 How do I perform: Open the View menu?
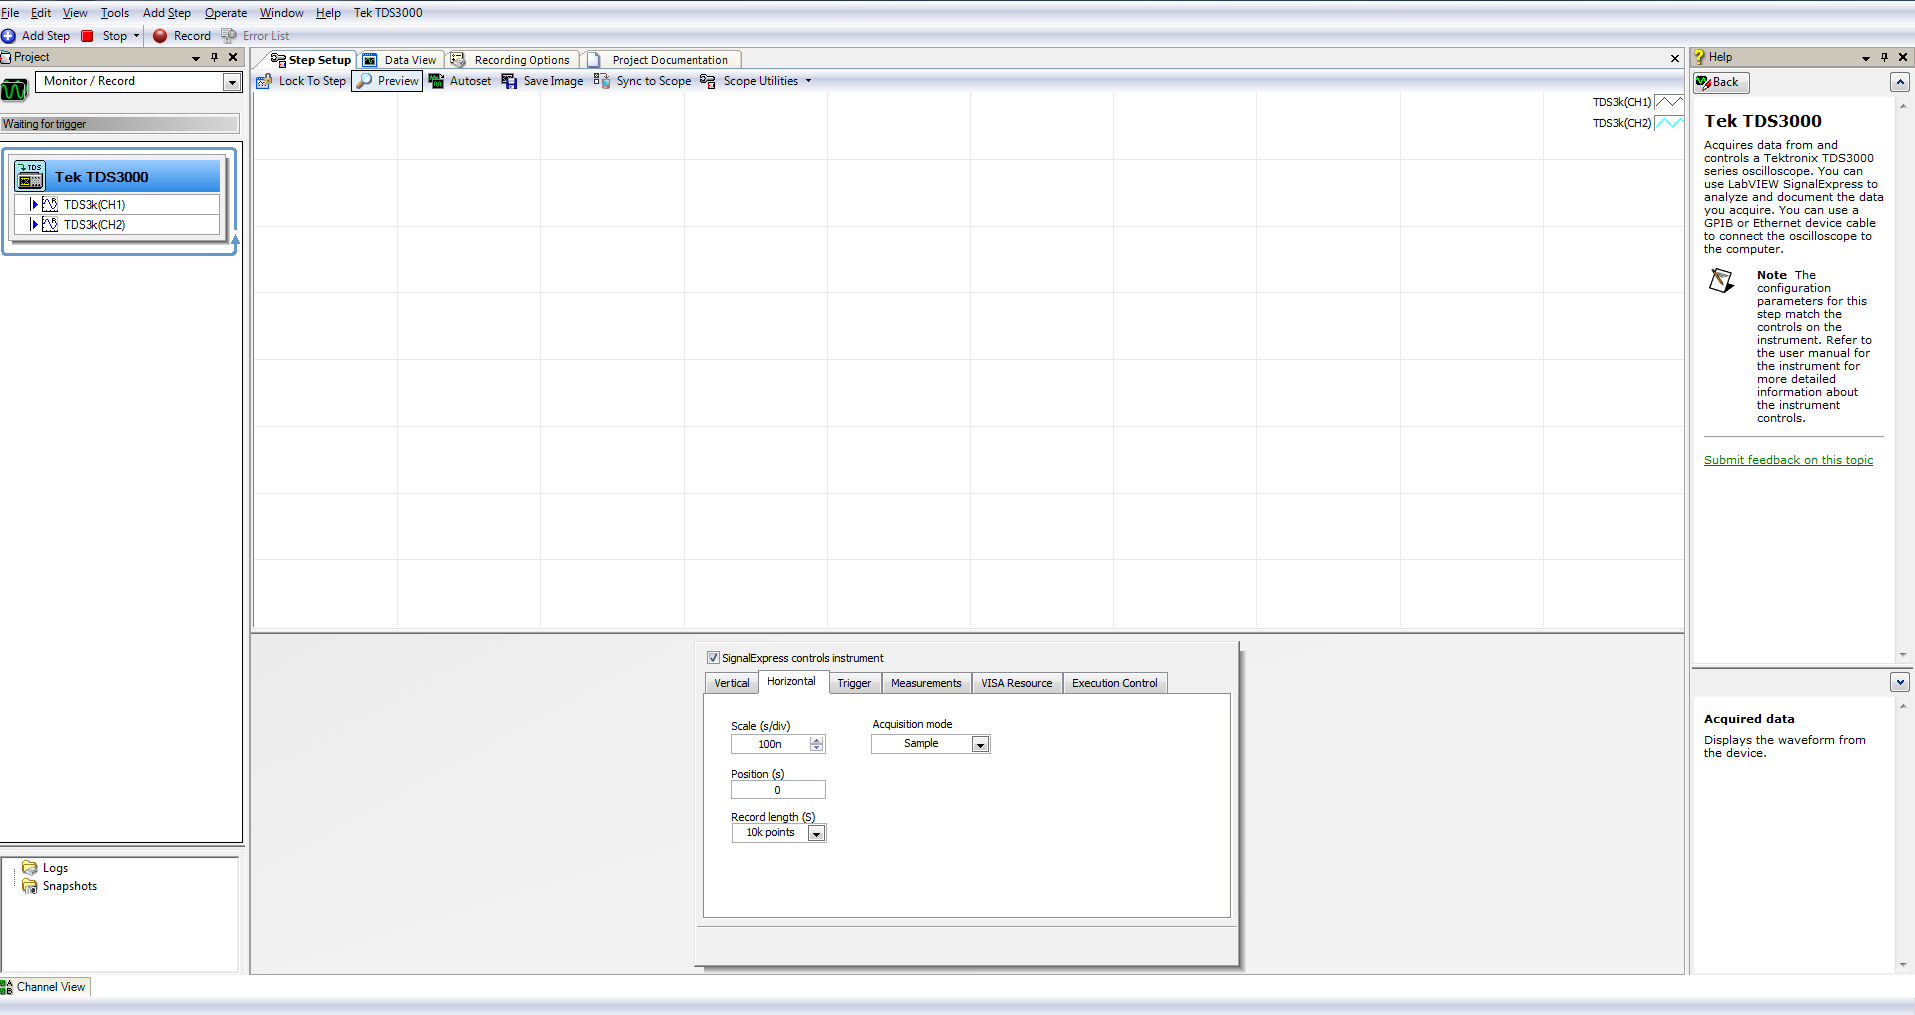75,13
